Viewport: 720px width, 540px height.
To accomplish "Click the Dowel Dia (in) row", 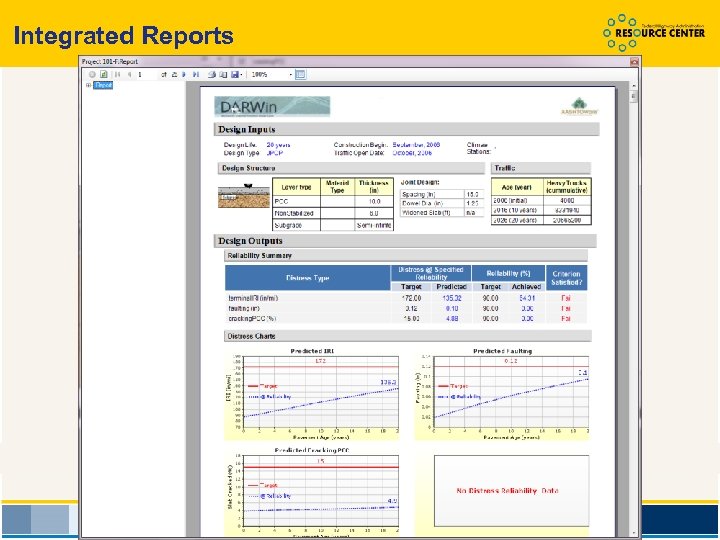I will point(441,203).
